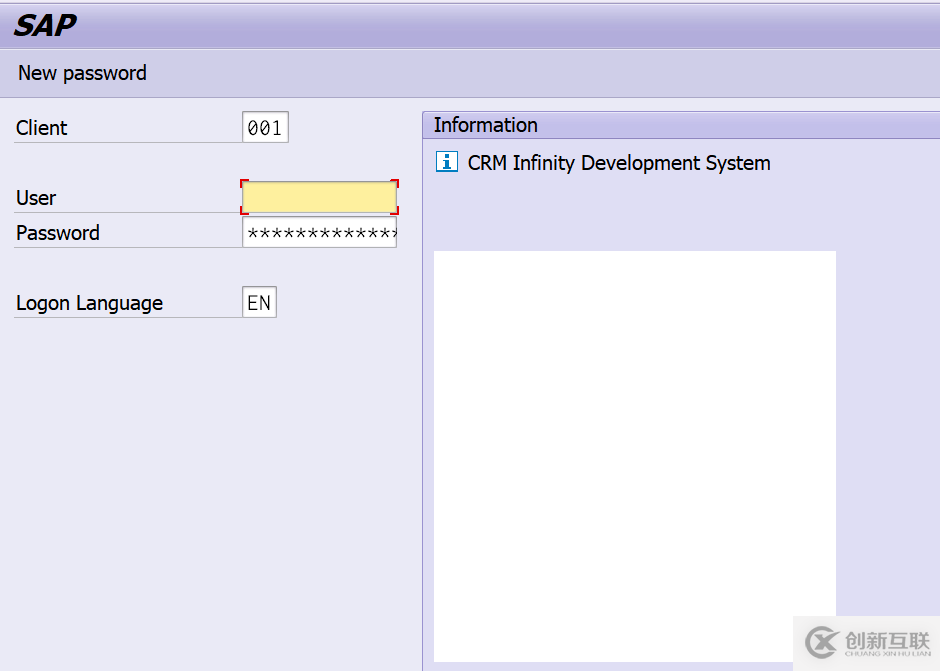
Task: Click the Client label
Action: 41,128
